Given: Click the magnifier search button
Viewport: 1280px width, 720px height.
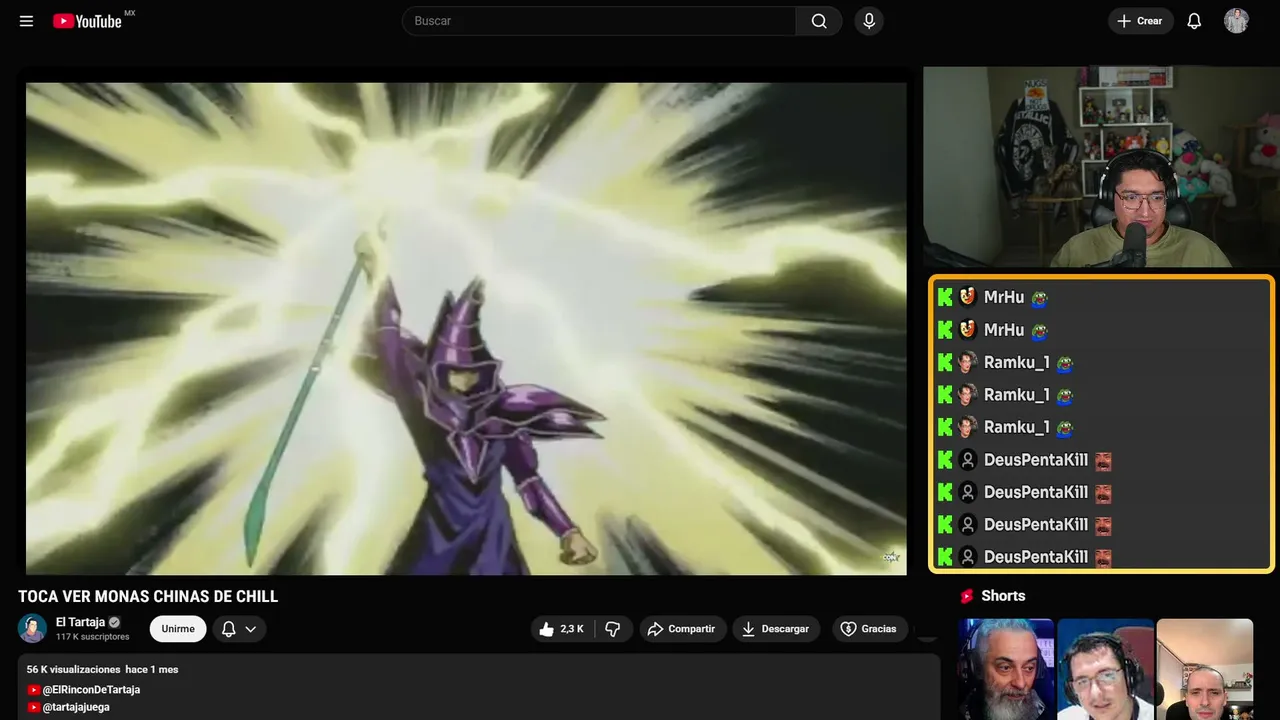Looking at the screenshot, I should click(819, 21).
